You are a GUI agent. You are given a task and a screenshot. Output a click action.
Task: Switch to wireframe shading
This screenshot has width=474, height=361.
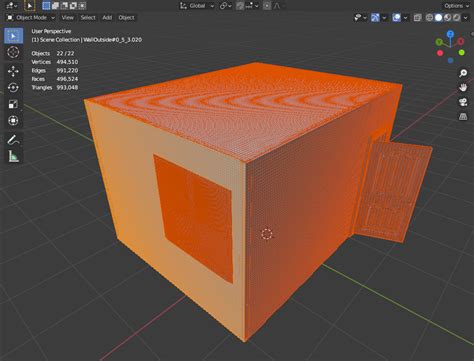coord(430,18)
